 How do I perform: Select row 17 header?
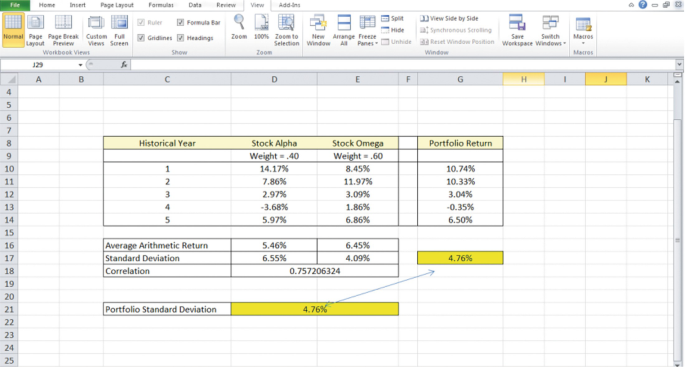[x=9, y=258]
